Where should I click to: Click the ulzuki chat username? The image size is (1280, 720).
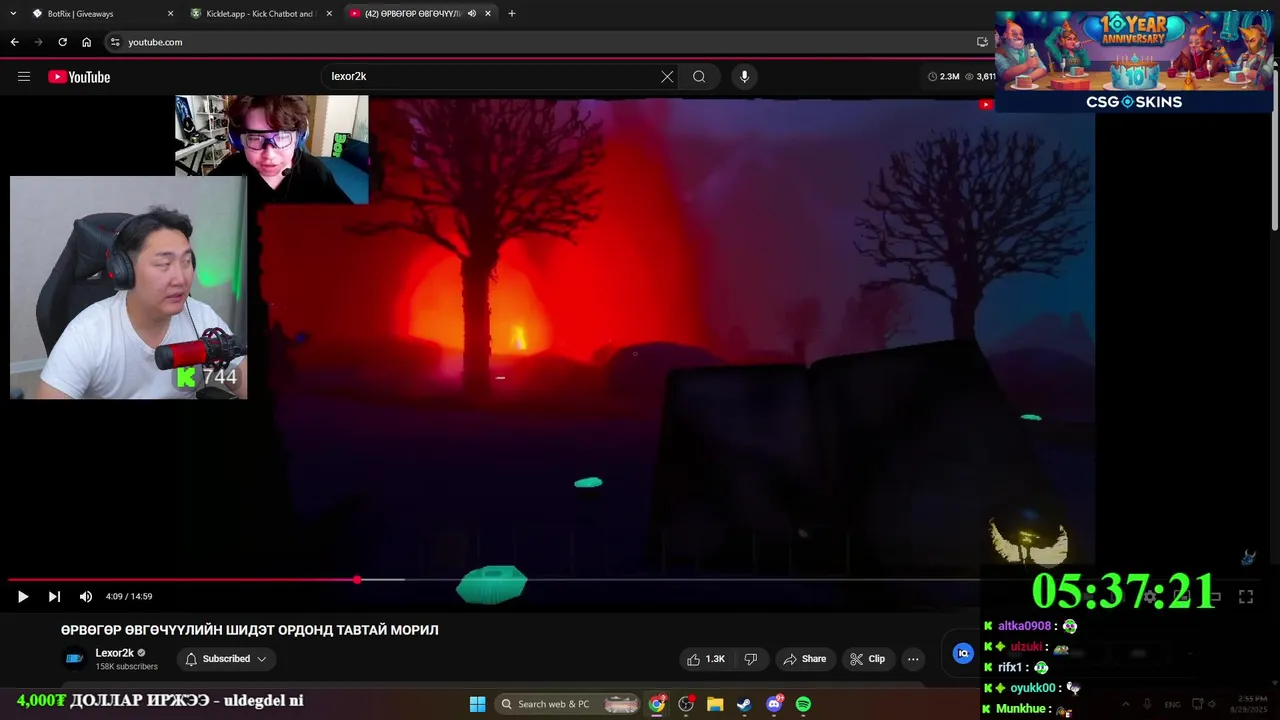1026,647
